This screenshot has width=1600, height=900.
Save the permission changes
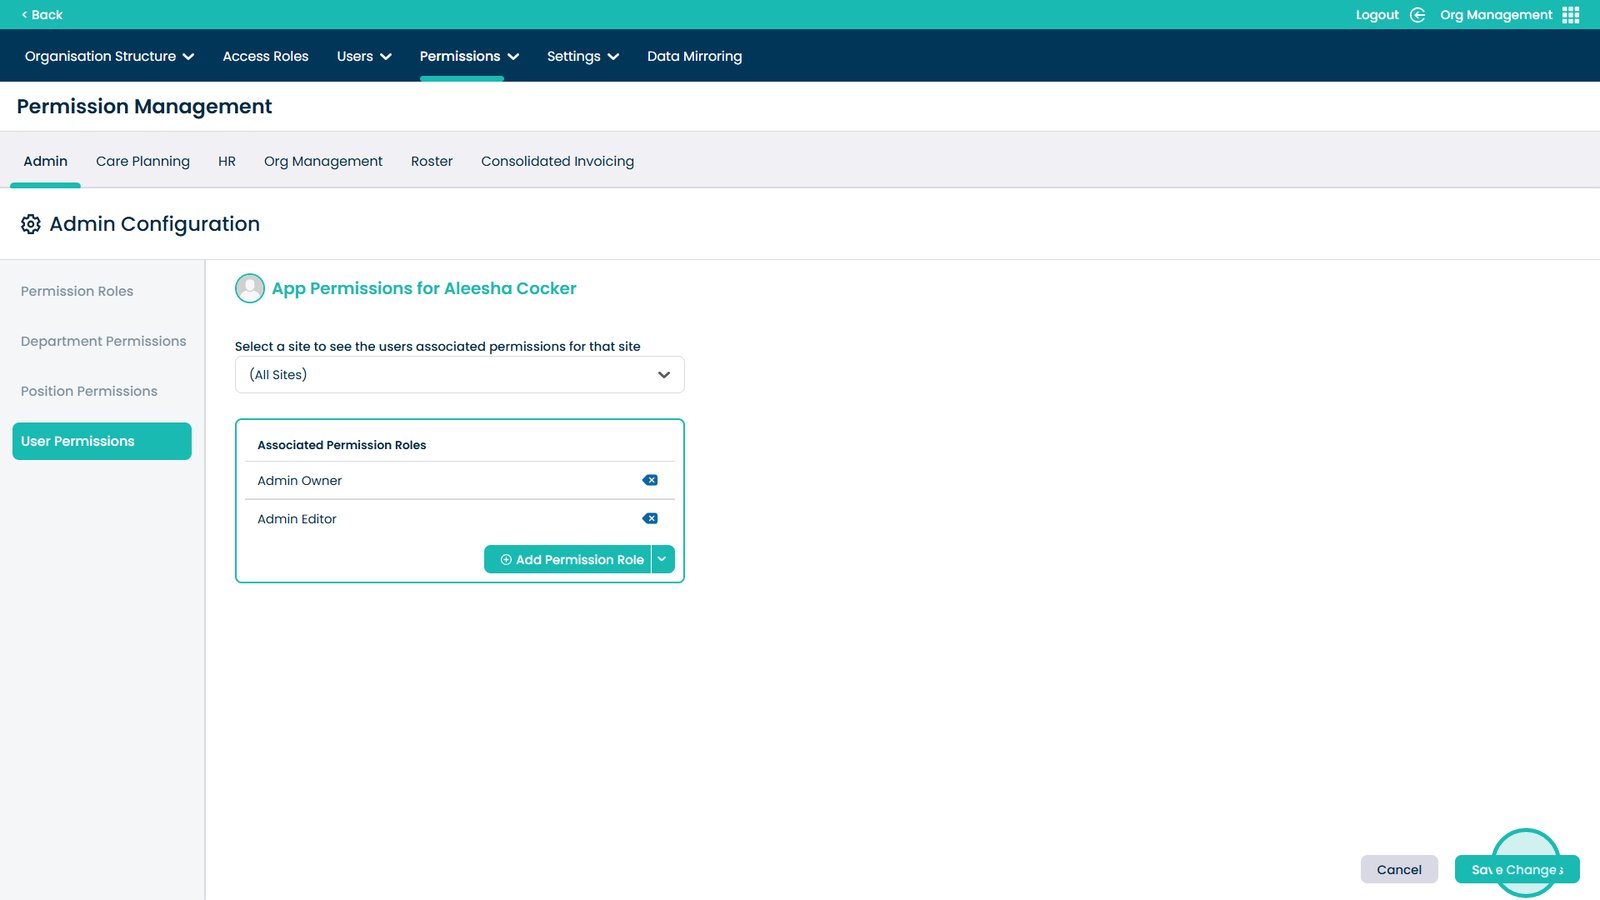click(1517, 869)
